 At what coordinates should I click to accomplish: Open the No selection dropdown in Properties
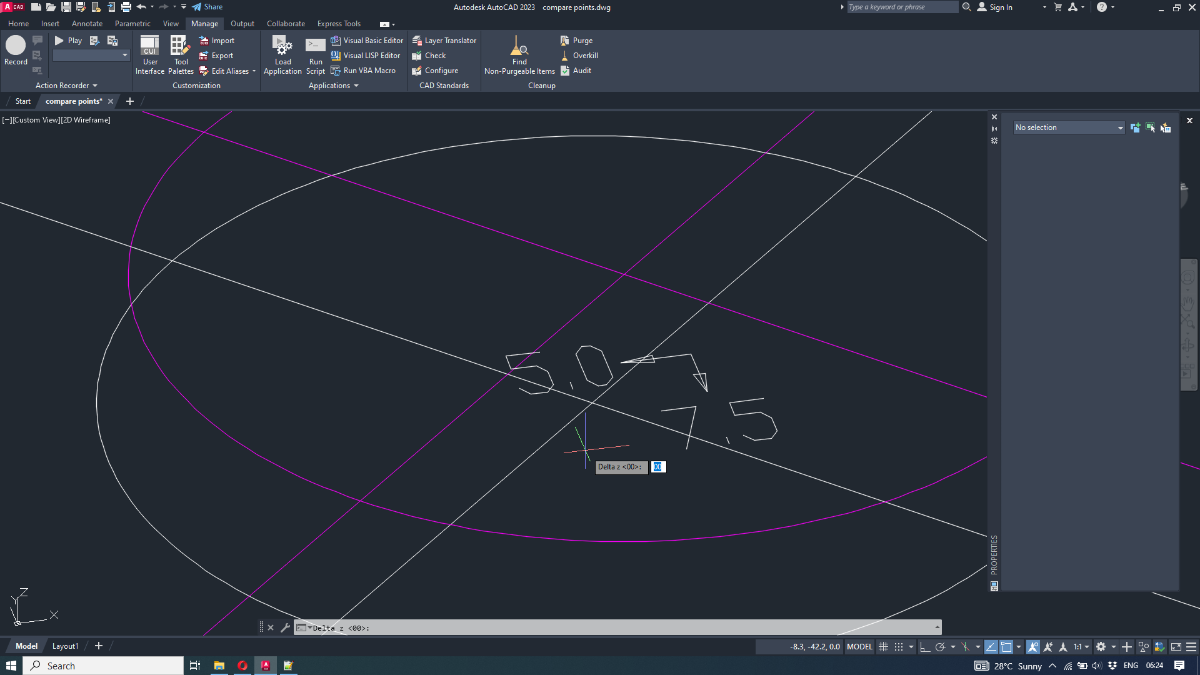(1068, 128)
